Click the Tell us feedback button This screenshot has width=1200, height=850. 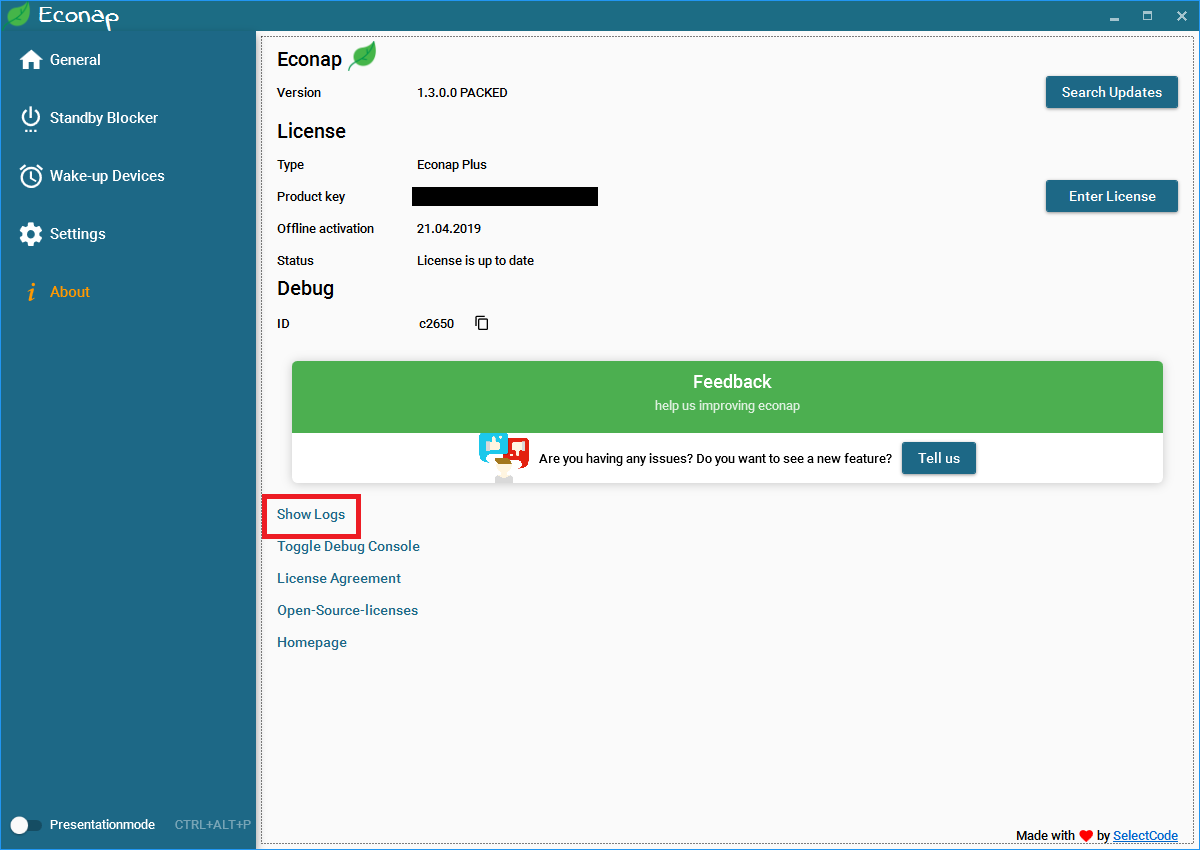pyautogui.click(x=938, y=458)
